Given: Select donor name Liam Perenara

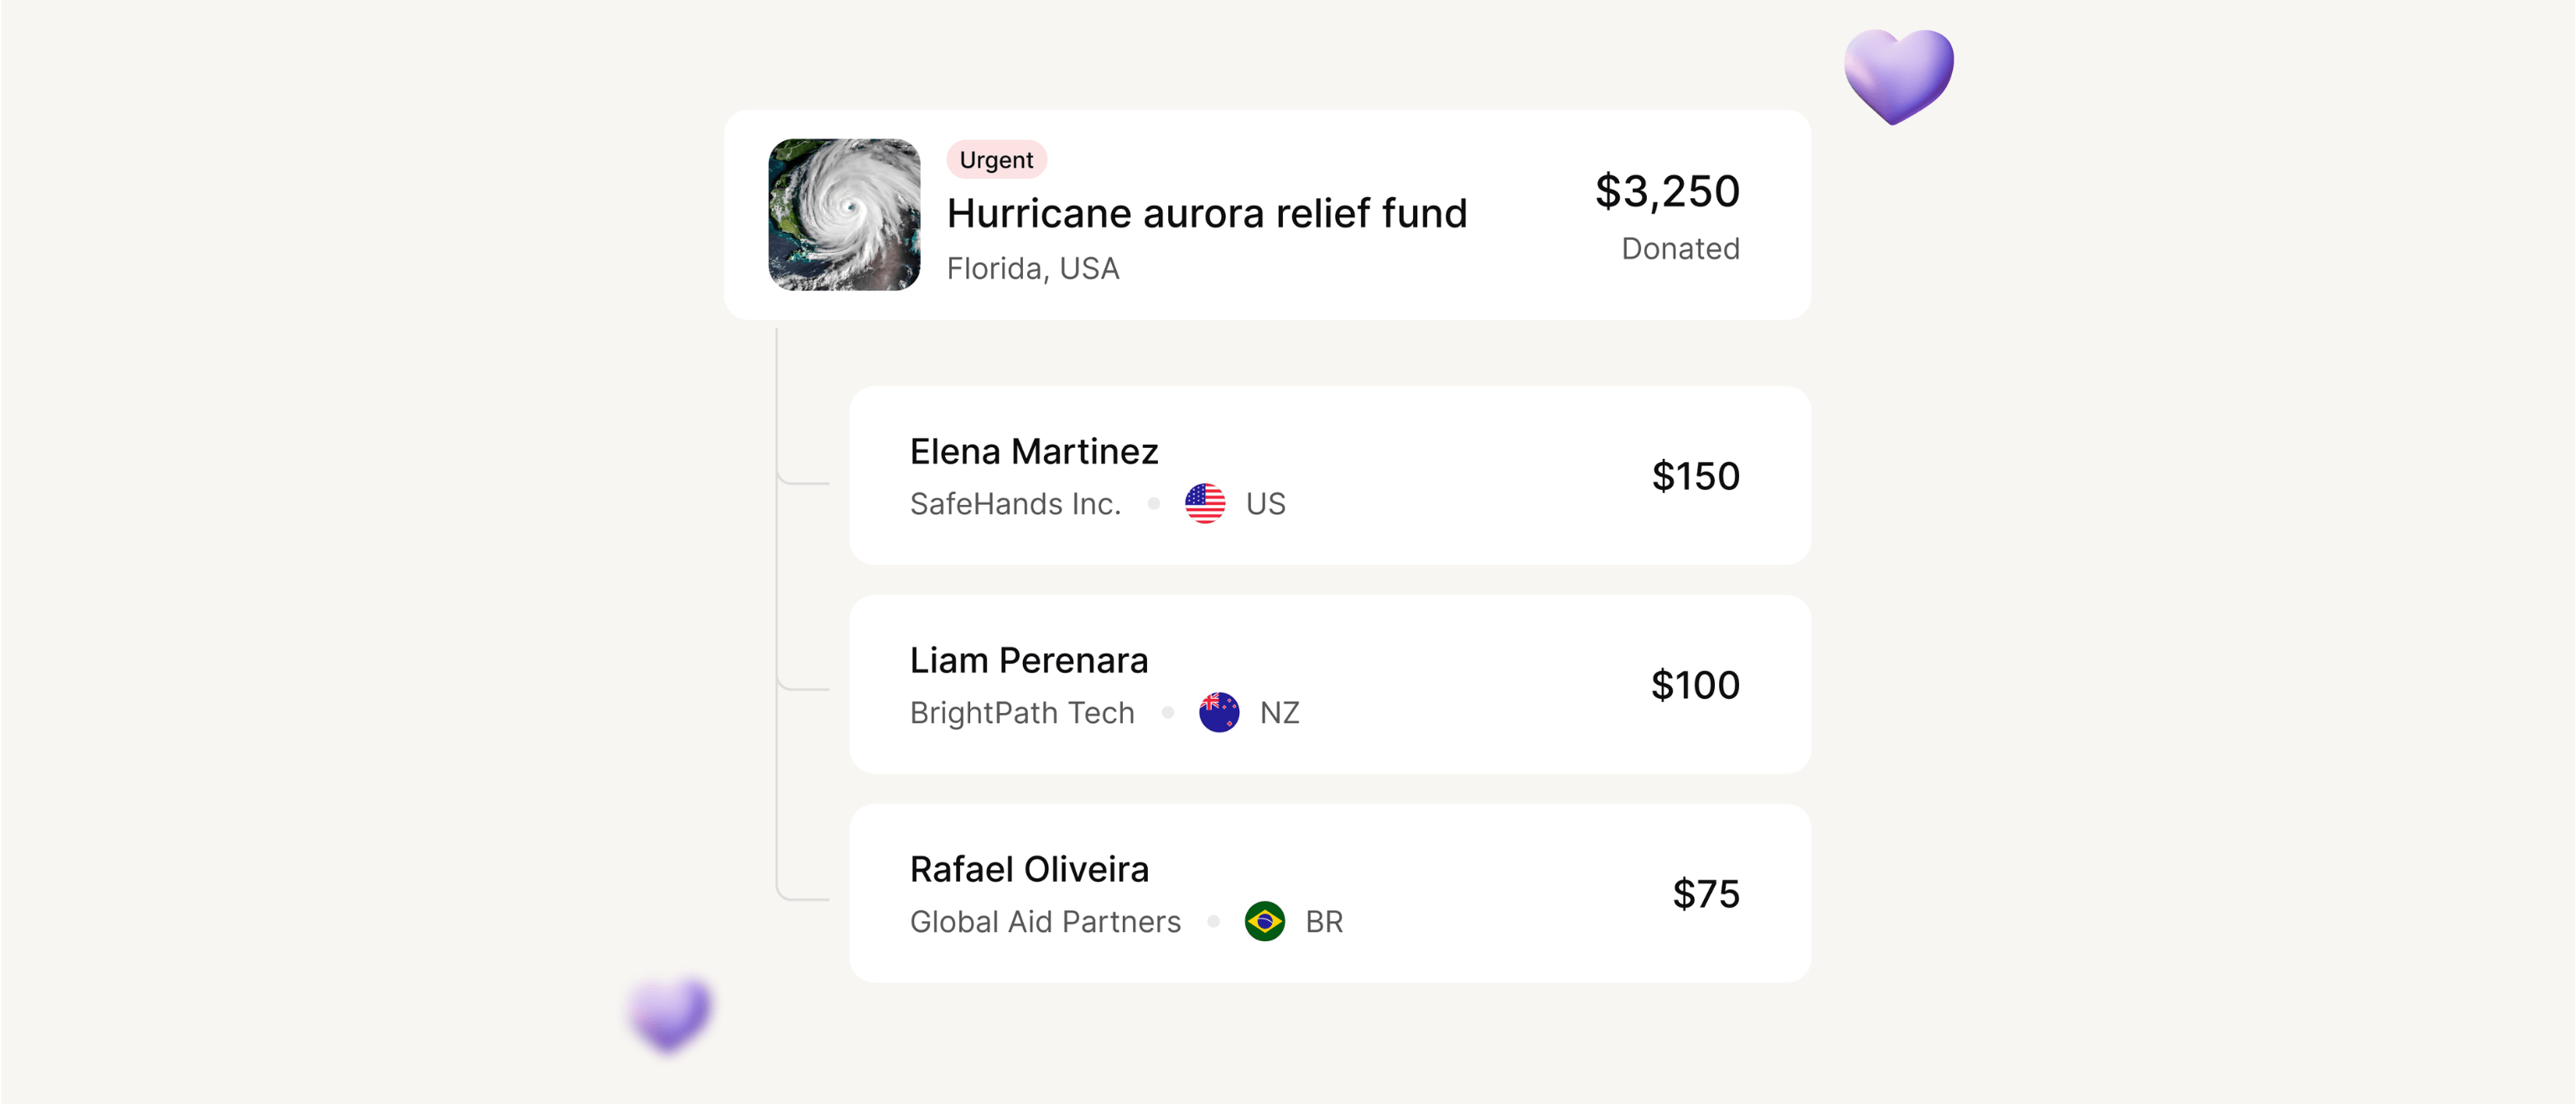Looking at the screenshot, I should [1028, 661].
